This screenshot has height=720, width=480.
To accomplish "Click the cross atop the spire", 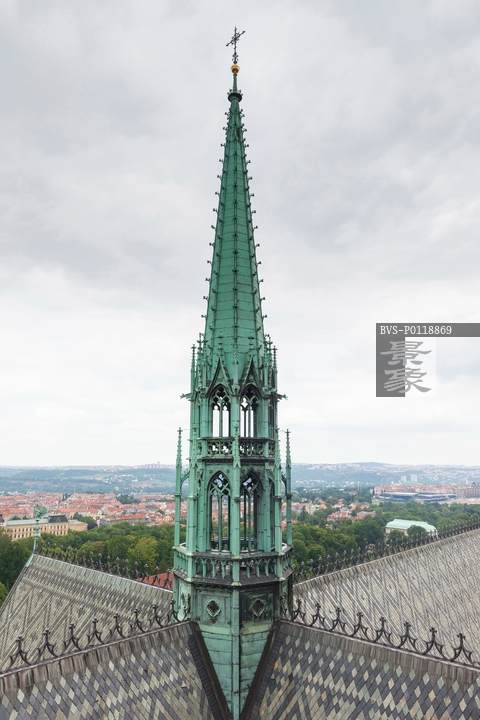I will [235, 45].
